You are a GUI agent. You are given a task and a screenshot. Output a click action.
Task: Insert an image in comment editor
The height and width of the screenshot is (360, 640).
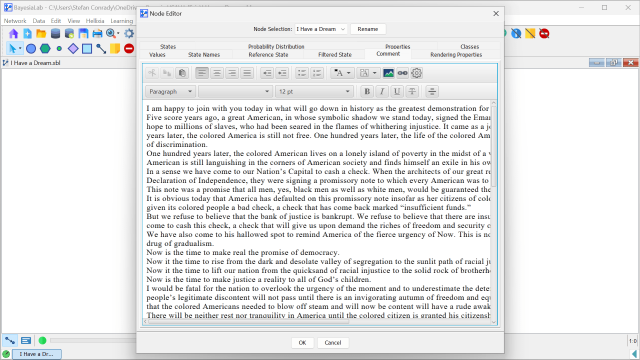pyautogui.click(x=389, y=73)
